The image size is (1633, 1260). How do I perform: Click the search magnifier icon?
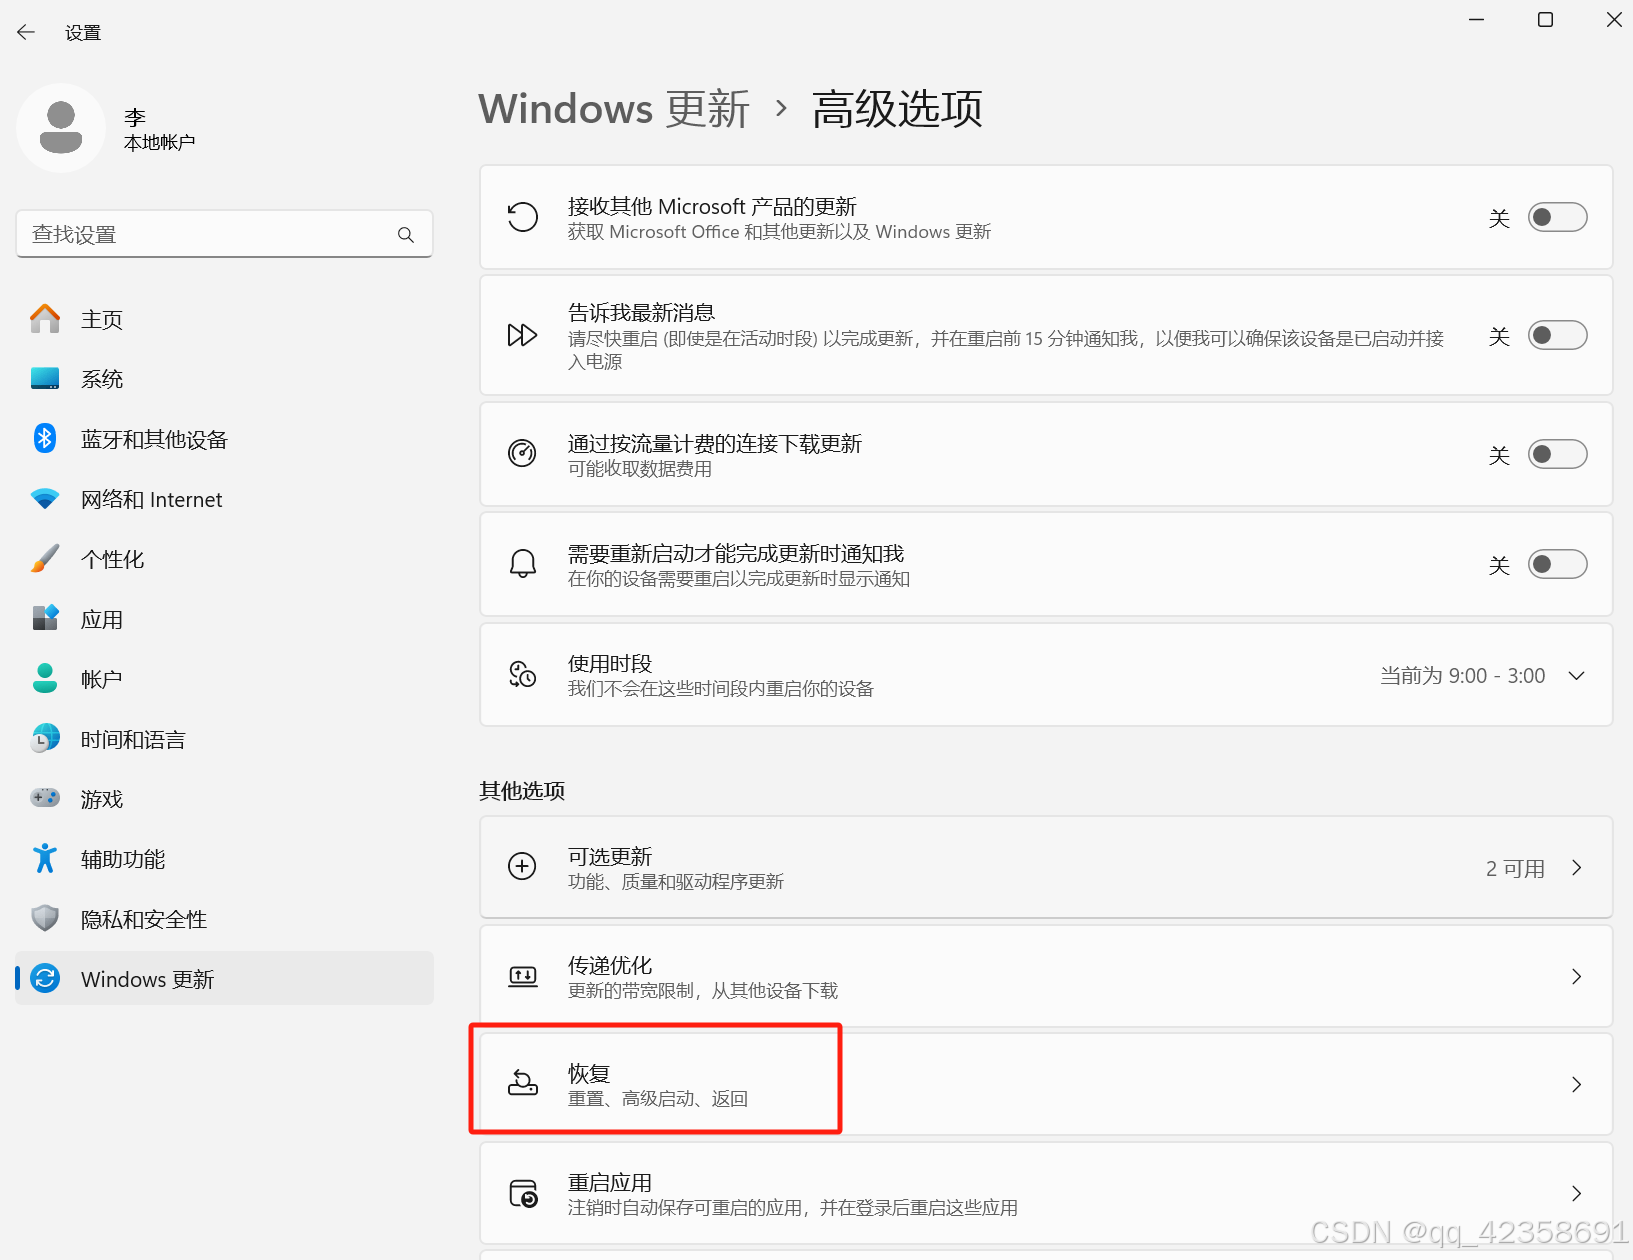tap(405, 234)
